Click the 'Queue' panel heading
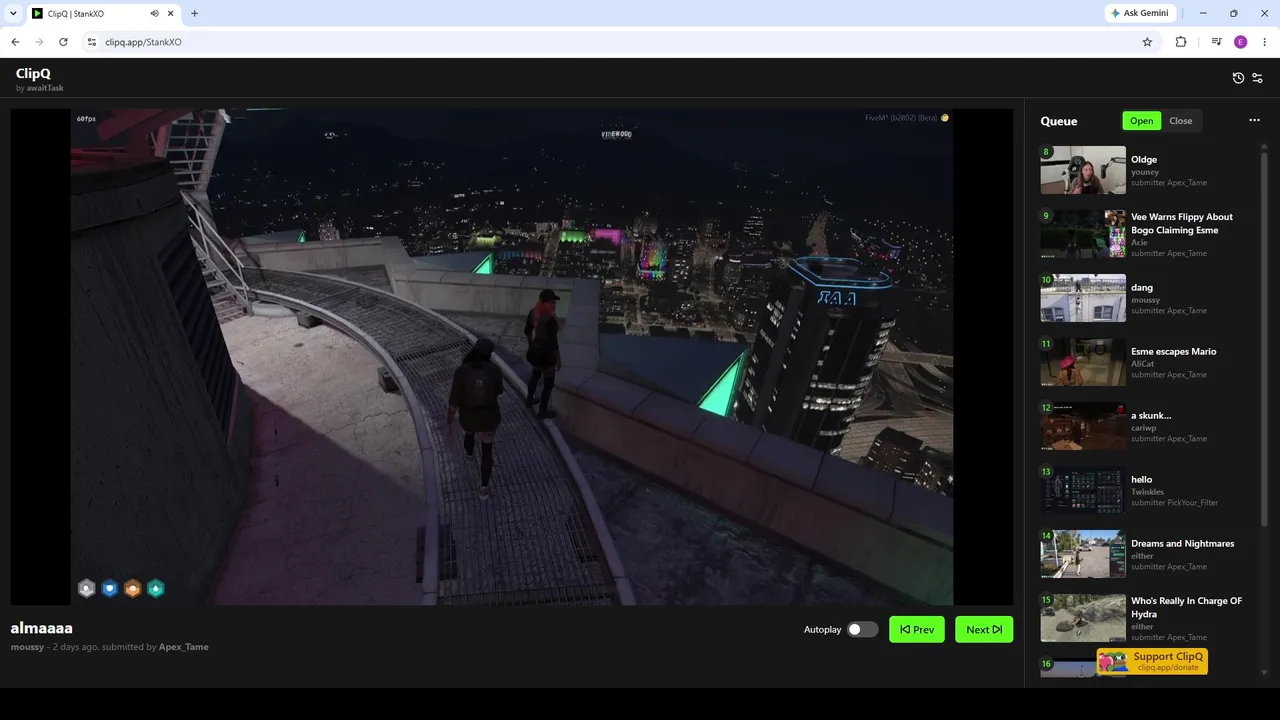Screen dimensions: 1280x720 click(x=1059, y=121)
